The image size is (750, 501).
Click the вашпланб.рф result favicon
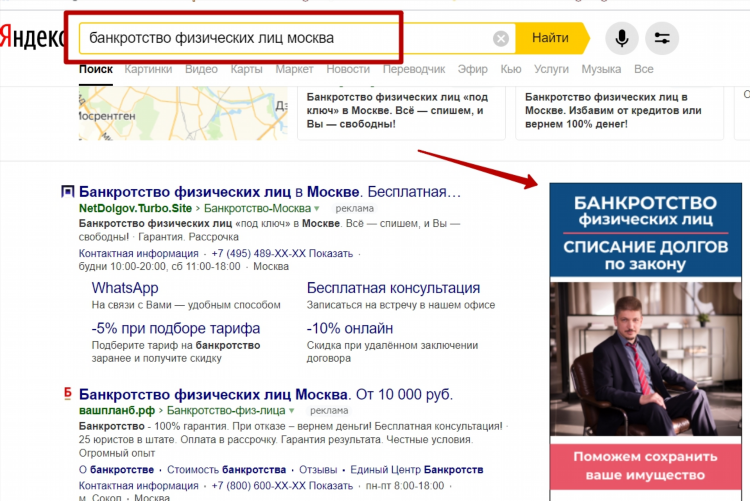(x=68, y=394)
